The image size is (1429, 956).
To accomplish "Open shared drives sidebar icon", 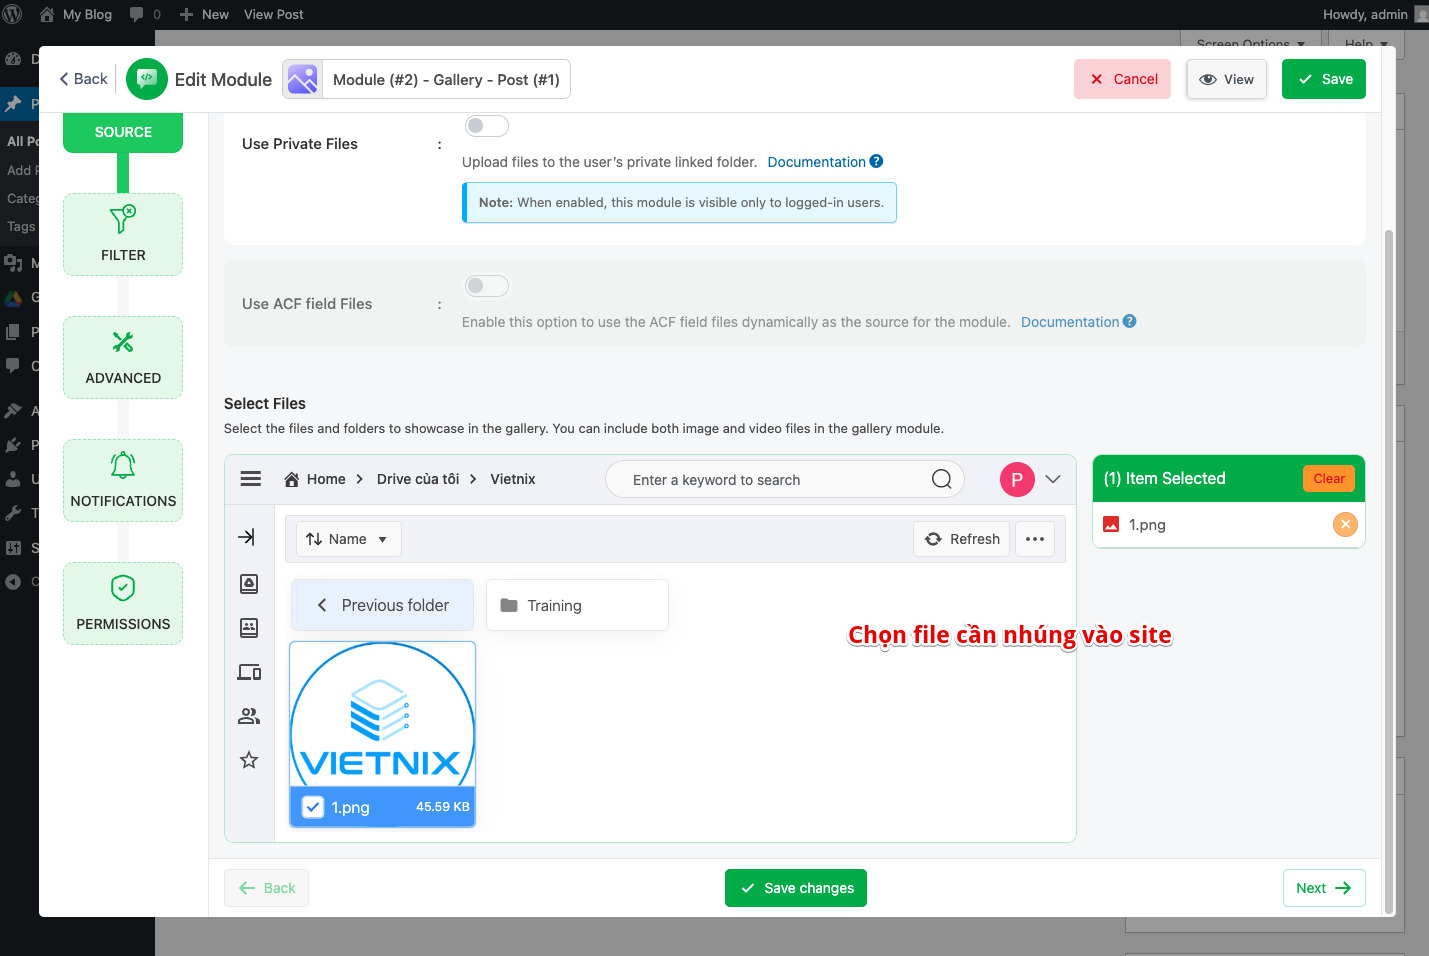I will [249, 627].
